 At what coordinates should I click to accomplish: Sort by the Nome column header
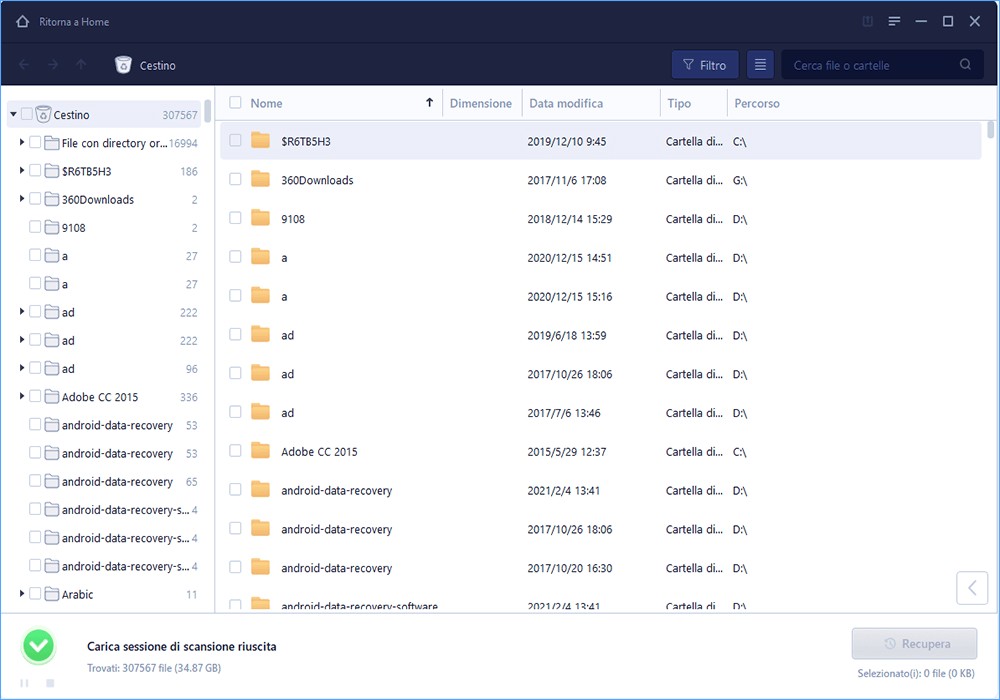pyautogui.click(x=266, y=103)
